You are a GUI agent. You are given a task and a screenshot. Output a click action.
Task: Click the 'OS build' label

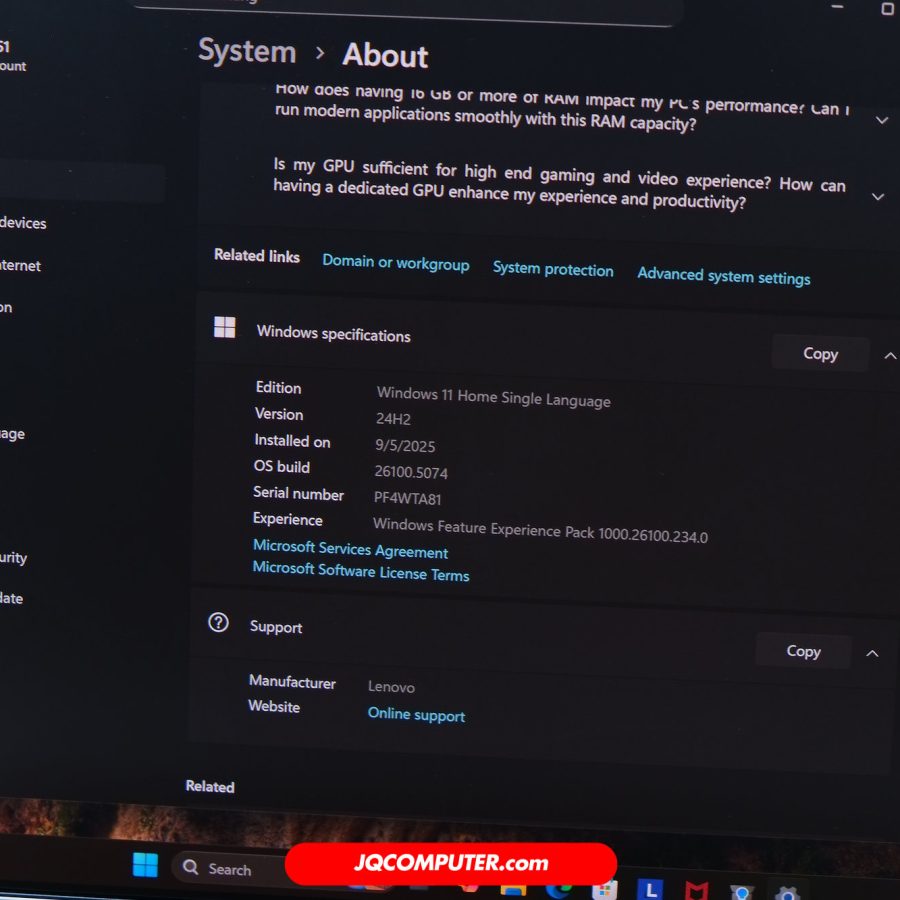[x=282, y=466]
